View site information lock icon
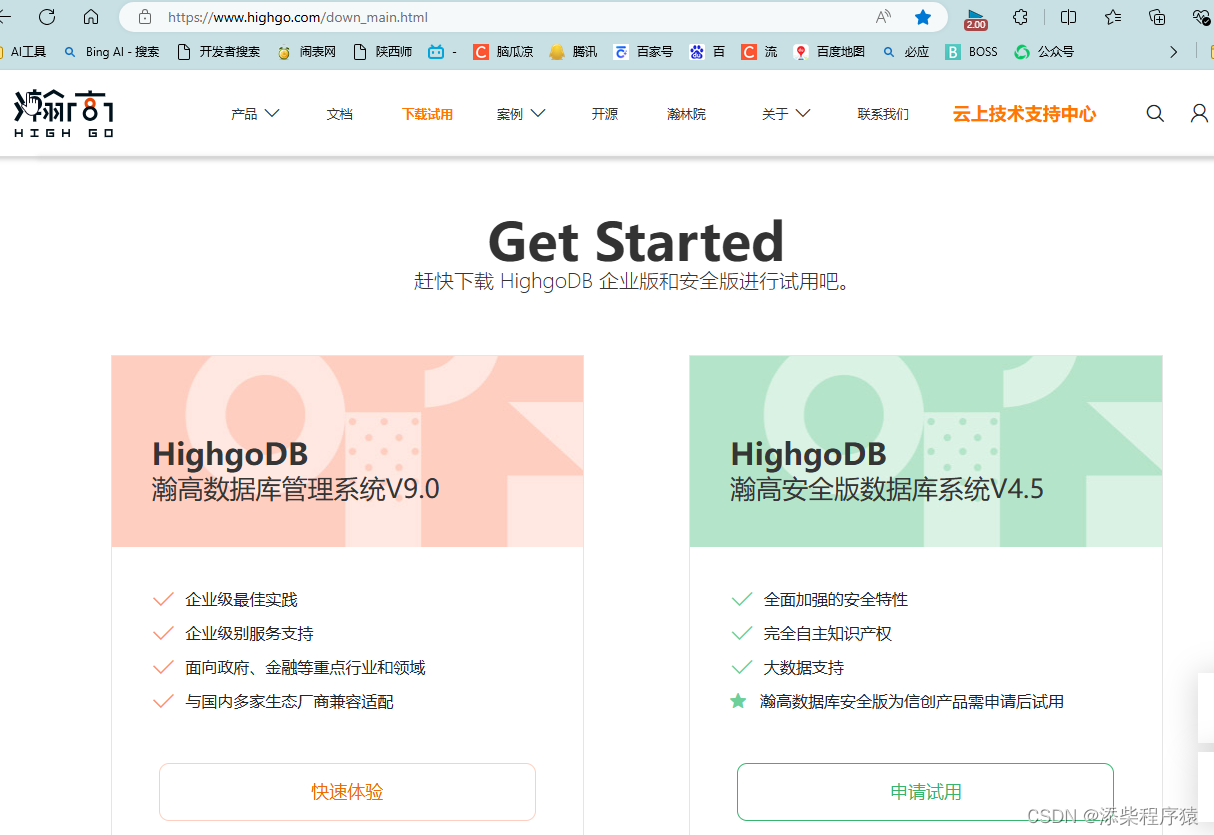This screenshot has width=1214, height=835. (145, 17)
